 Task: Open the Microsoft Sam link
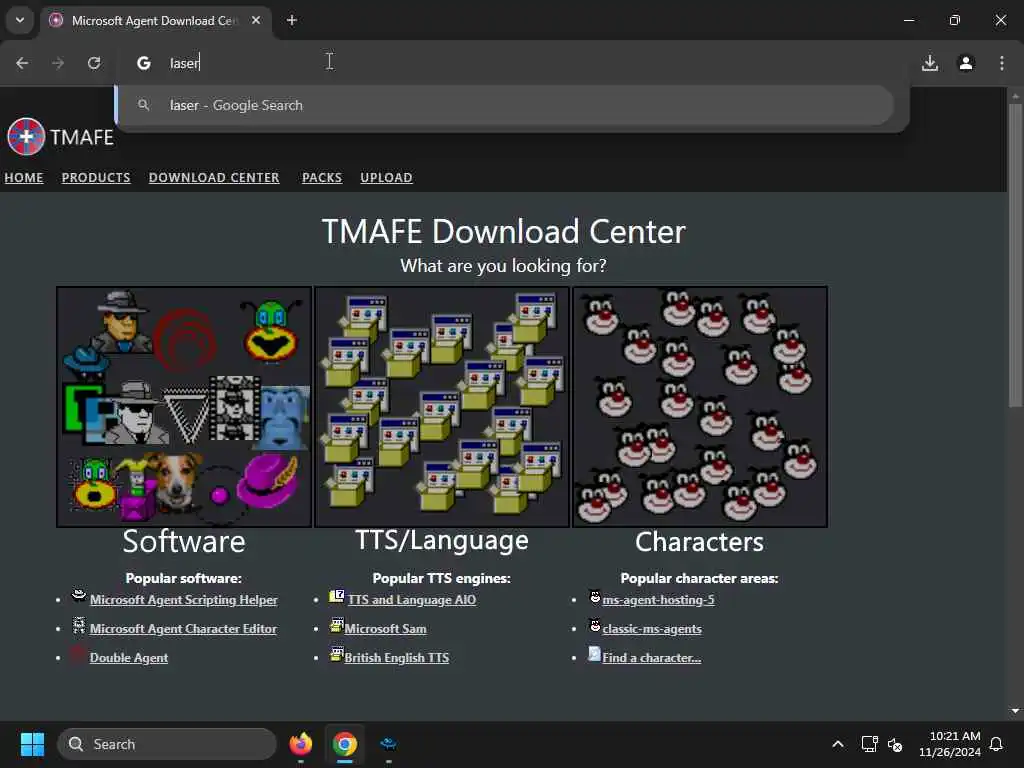(x=385, y=629)
